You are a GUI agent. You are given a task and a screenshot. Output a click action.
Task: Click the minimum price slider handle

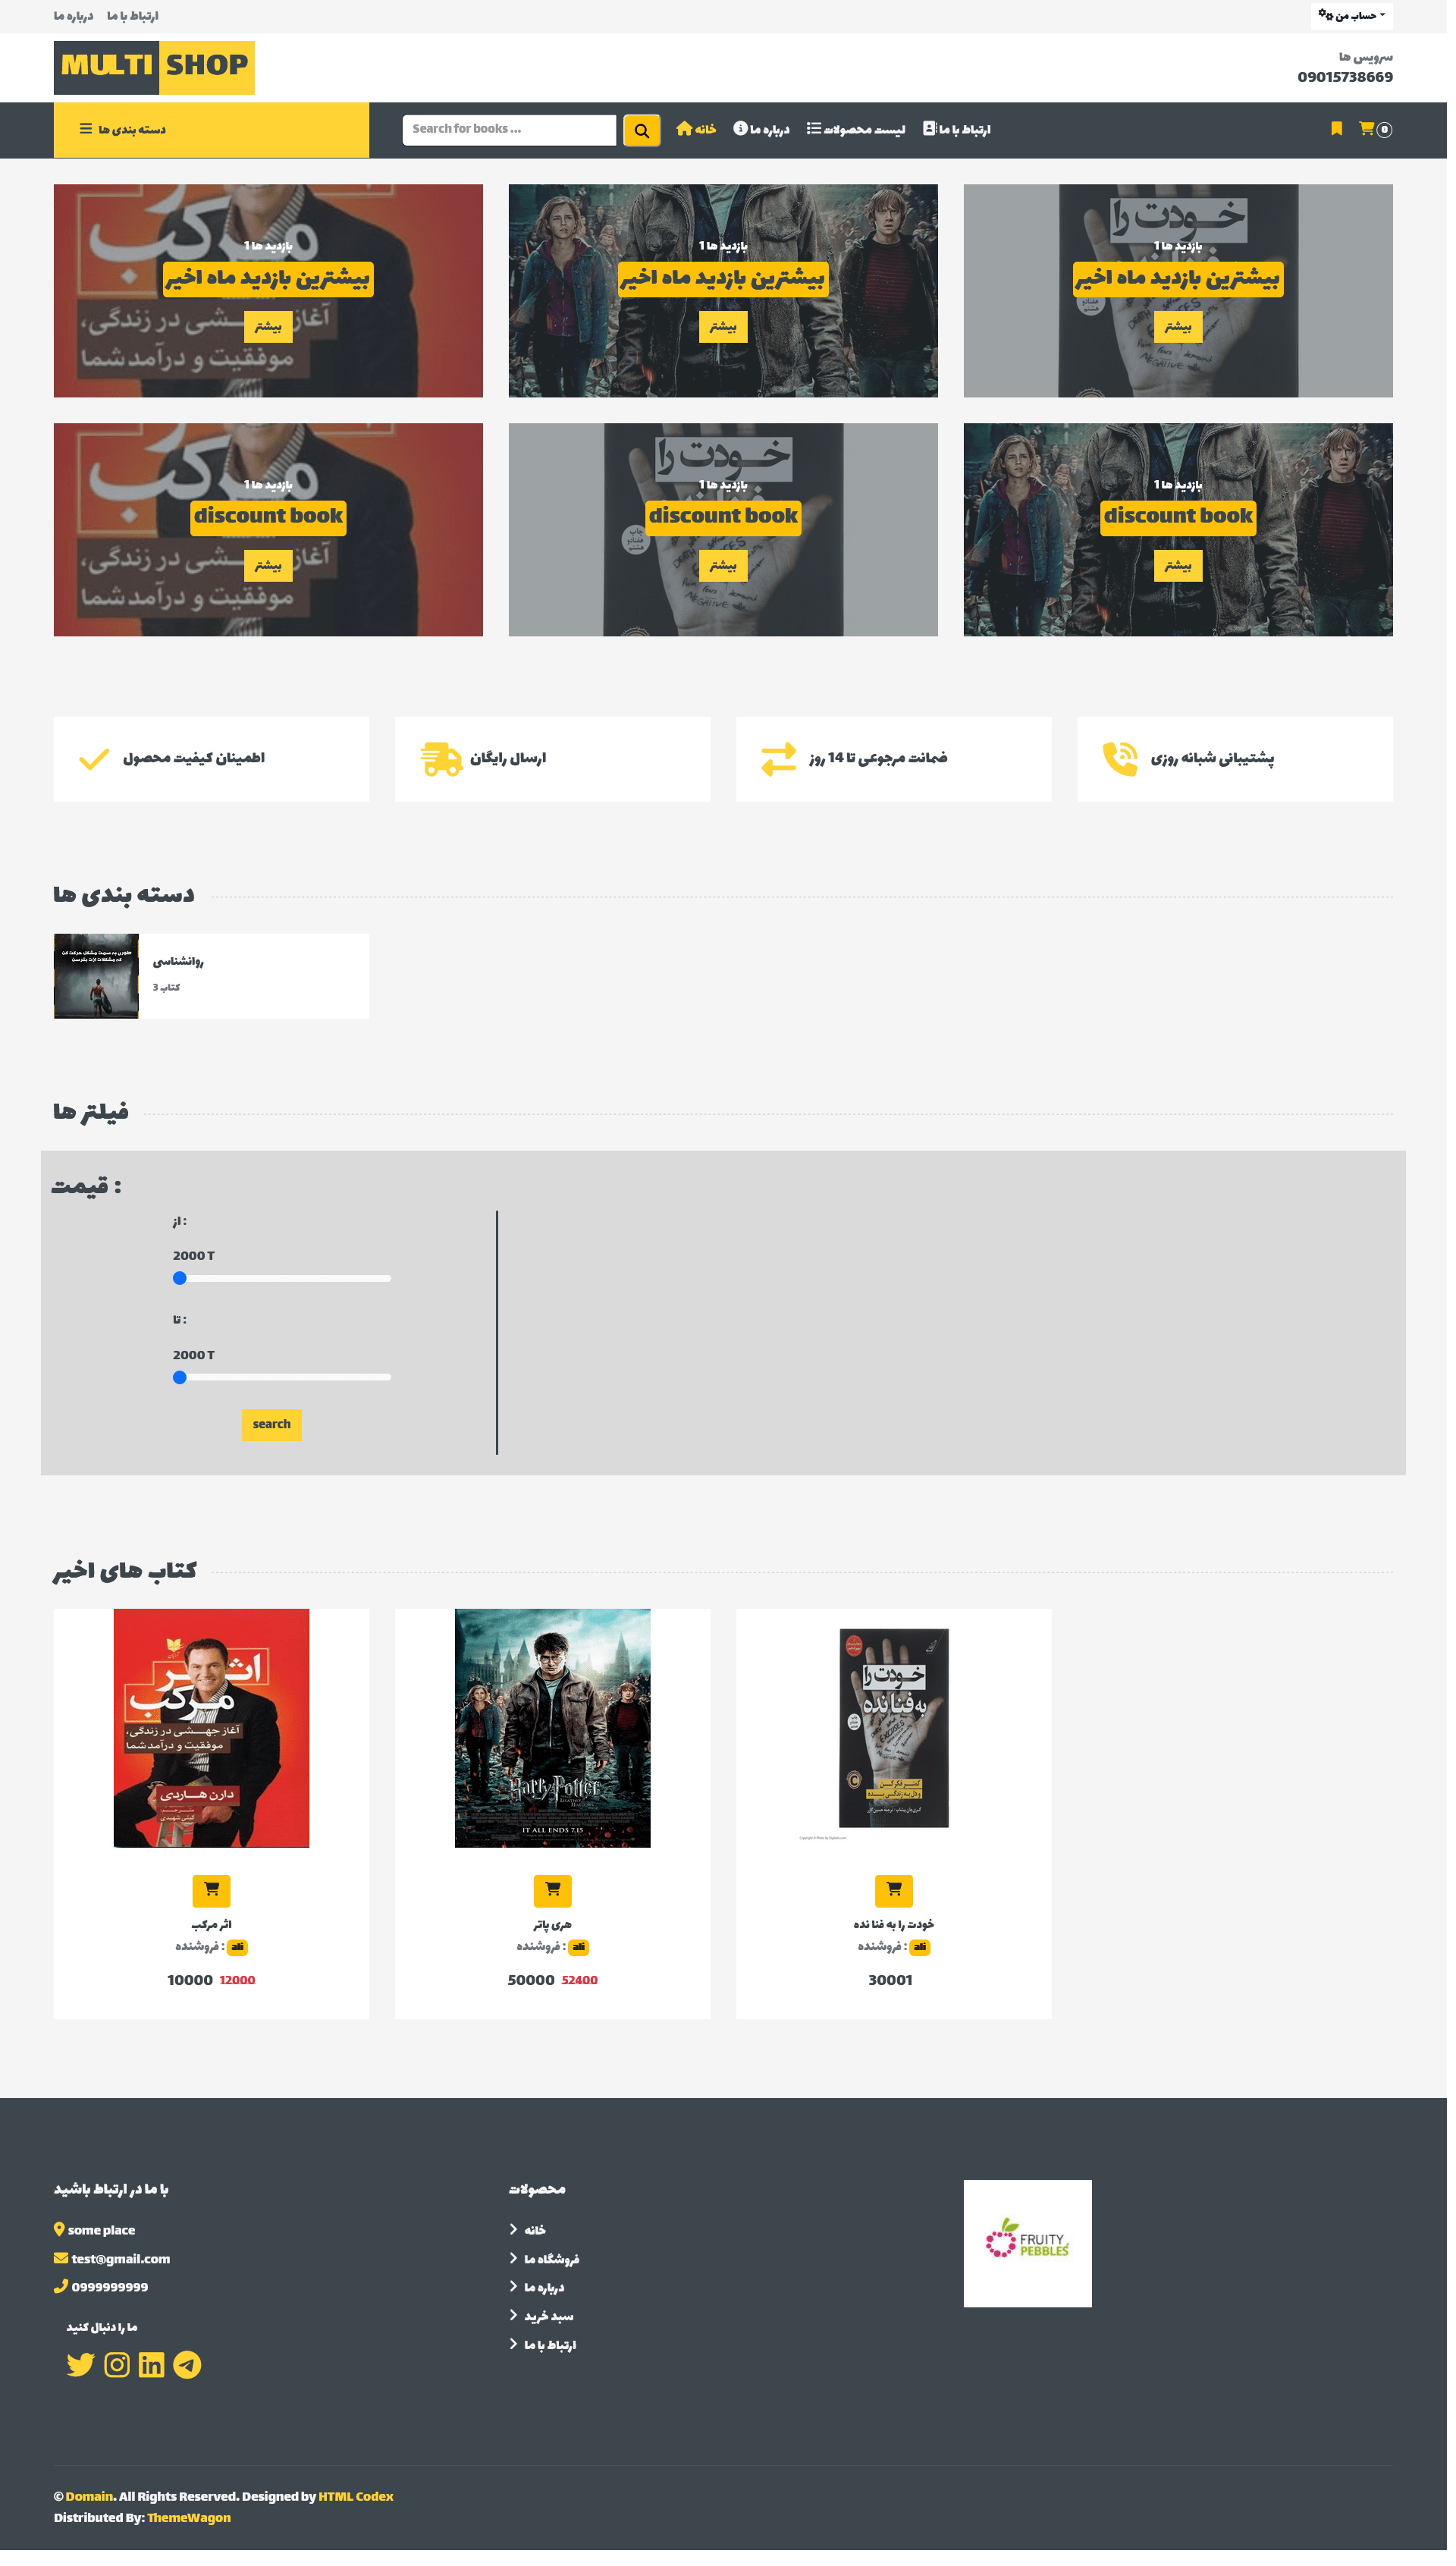point(181,1285)
